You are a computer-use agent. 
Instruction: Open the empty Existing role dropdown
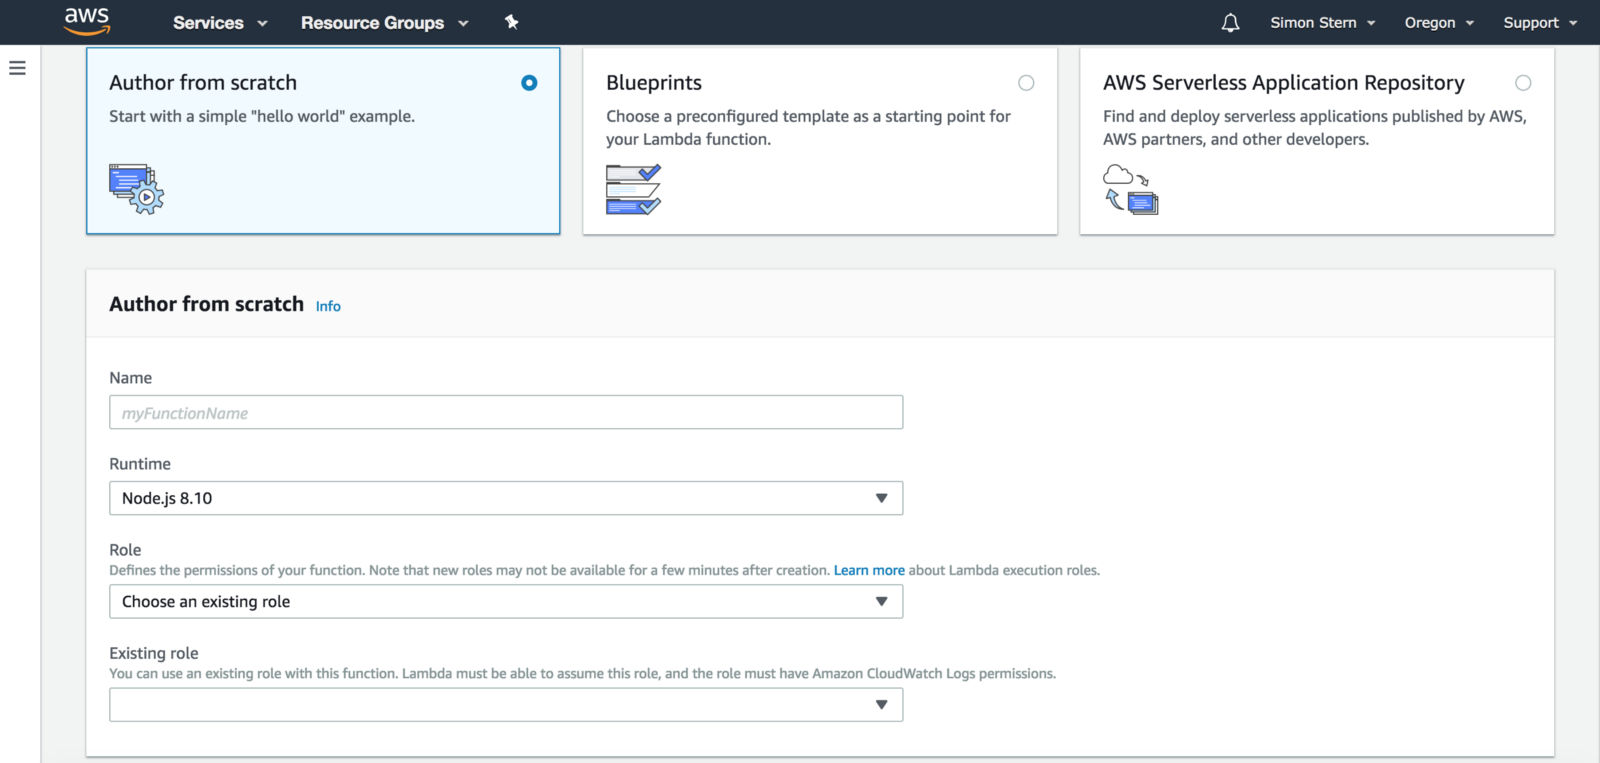tap(505, 705)
